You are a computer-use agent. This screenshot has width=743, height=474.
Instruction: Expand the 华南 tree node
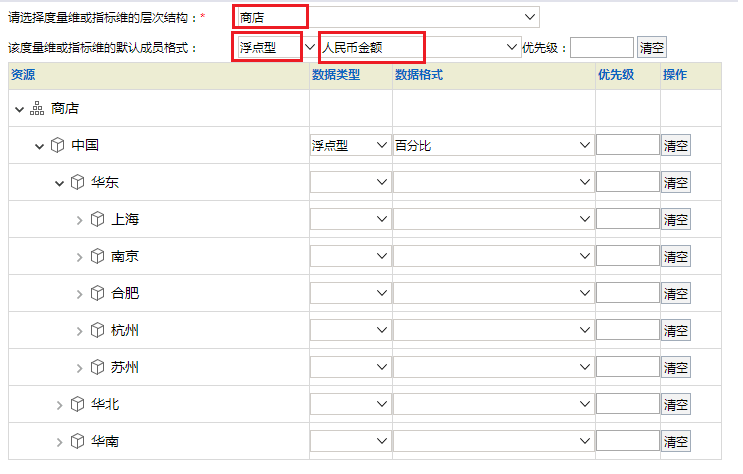coord(59,442)
